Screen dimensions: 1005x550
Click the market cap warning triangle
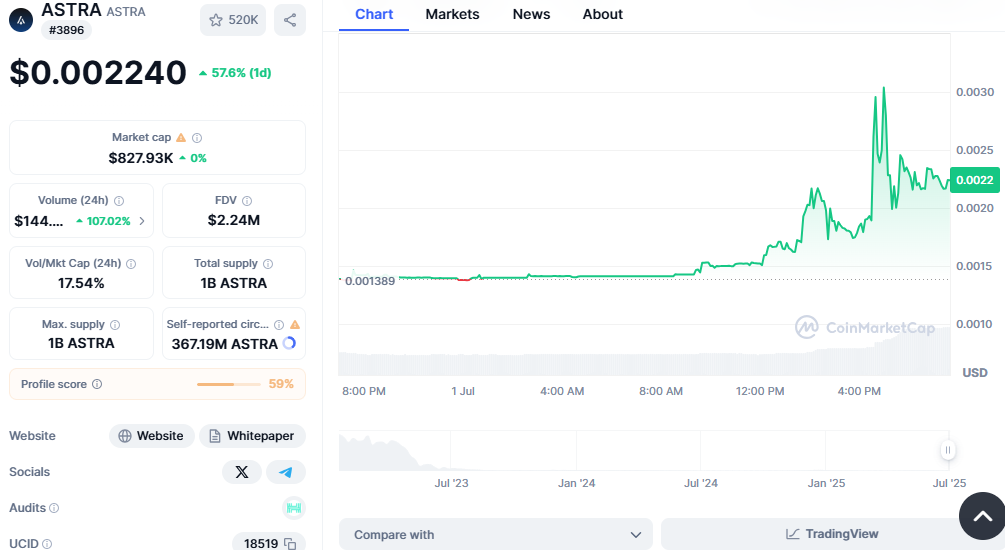point(181,138)
